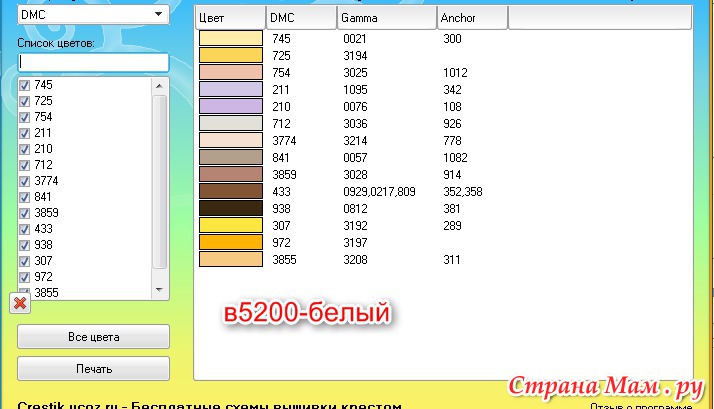Click the red X delete icon
Viewport: 714px width, 409px height.
18,303
